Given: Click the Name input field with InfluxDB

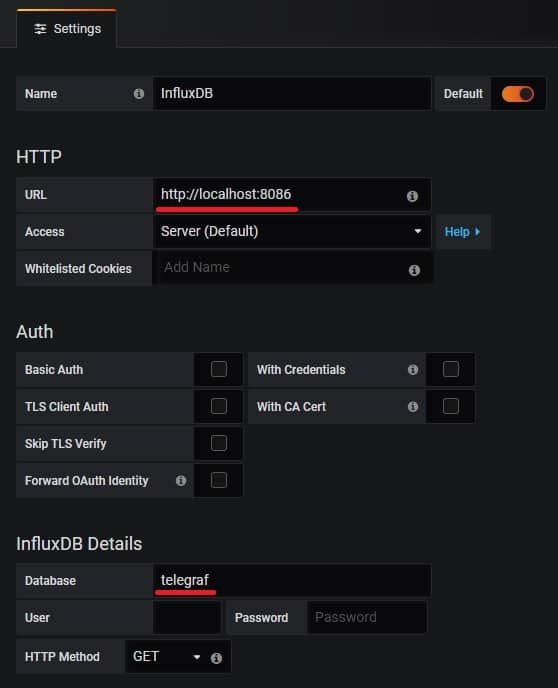Looking at the screenshot, I should [x=292, y=93].
